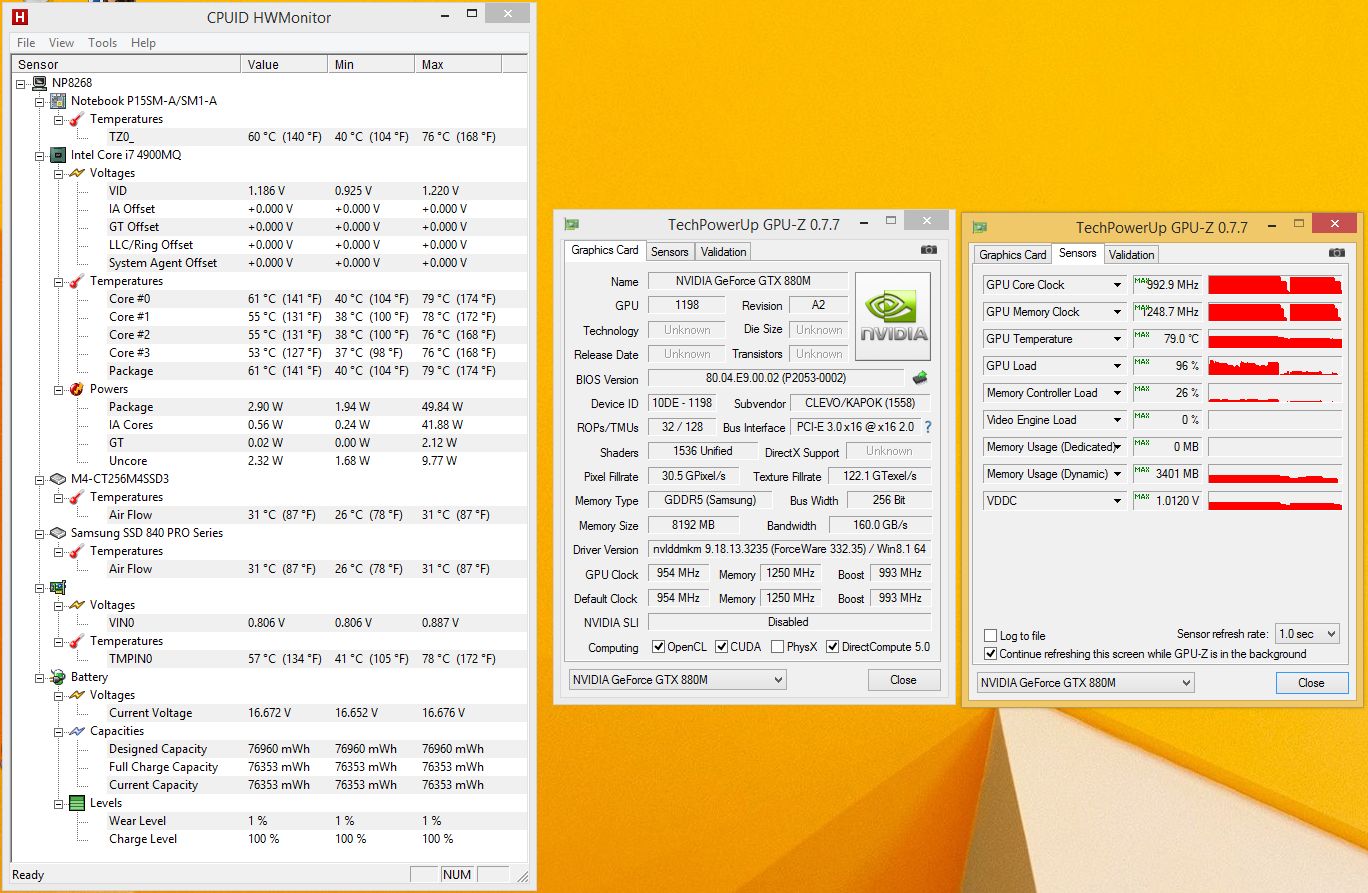Screen dimensions: 1368x893
Task: Click the MAX indicator beside GPU Core Clock
Action: coord(1141,281)
